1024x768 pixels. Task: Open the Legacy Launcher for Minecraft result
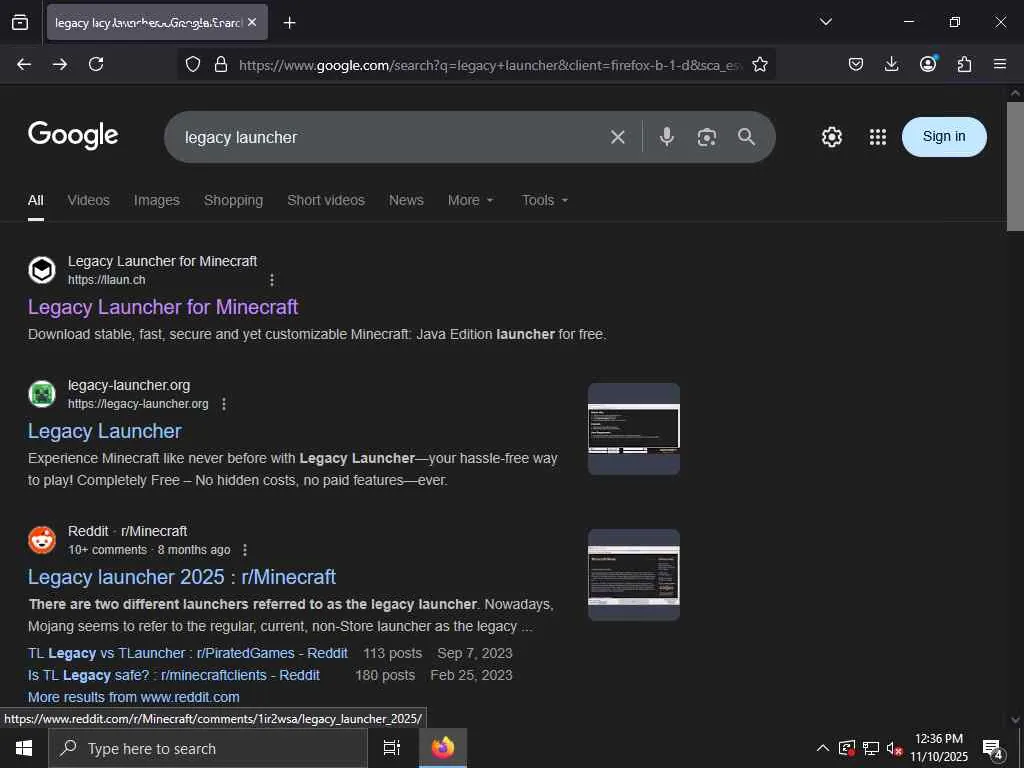pyautogui.click(x=163, y=307)
